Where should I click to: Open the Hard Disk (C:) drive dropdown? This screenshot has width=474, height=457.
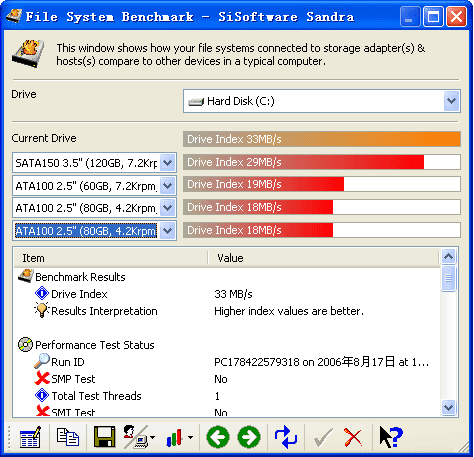[452, 101]
